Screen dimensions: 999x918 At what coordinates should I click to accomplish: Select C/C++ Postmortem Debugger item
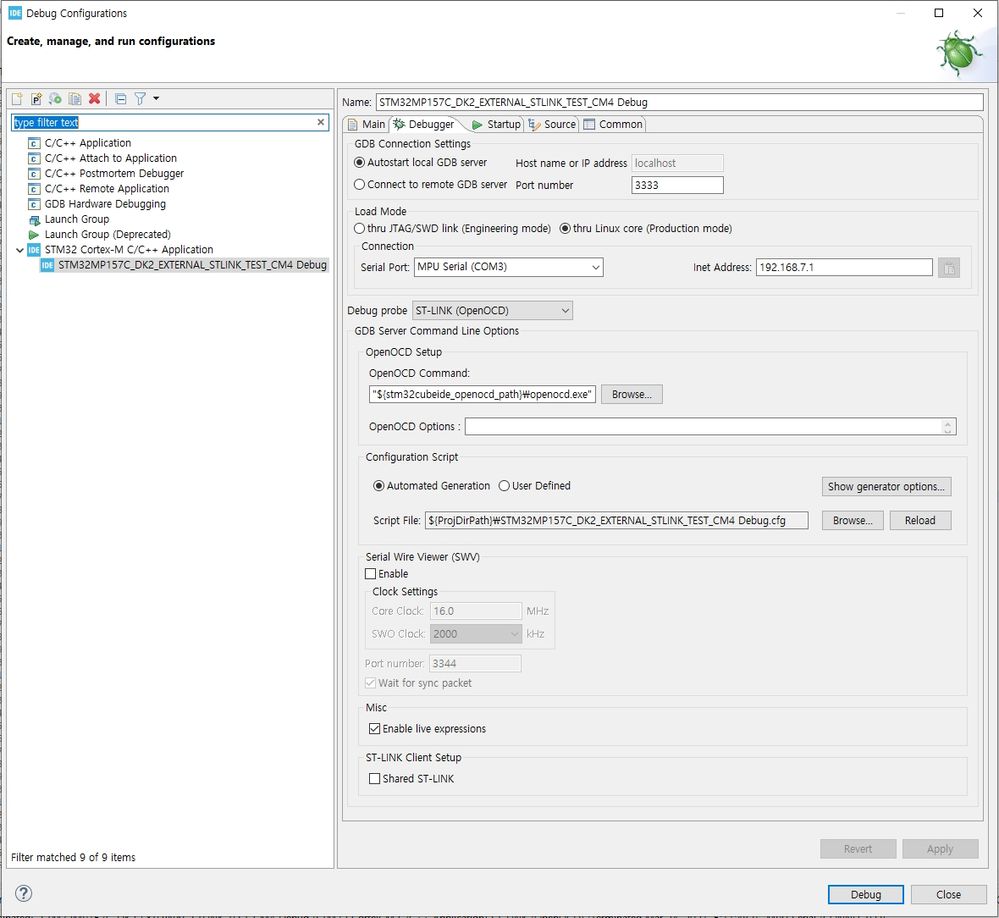(x=114, y=173)
